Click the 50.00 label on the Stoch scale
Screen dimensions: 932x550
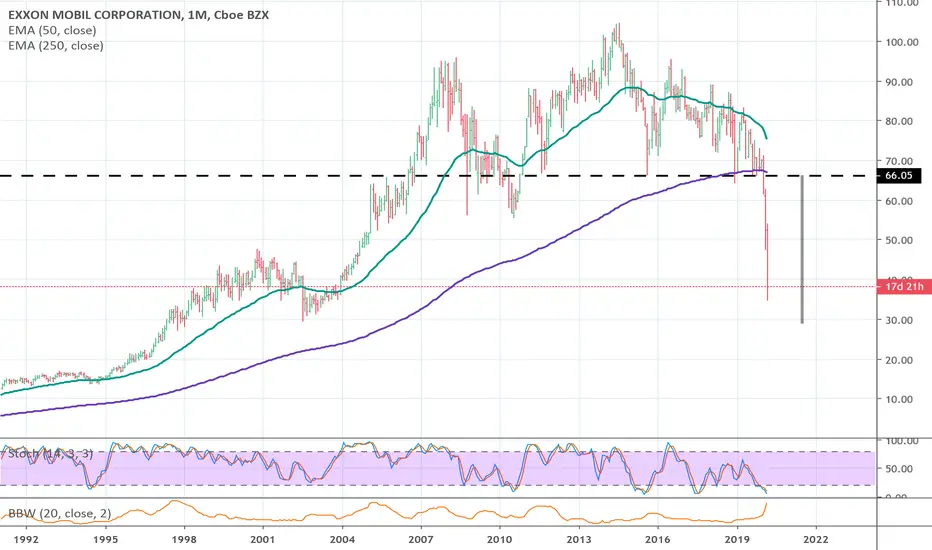pyautogui.click(x=899, y=469)
